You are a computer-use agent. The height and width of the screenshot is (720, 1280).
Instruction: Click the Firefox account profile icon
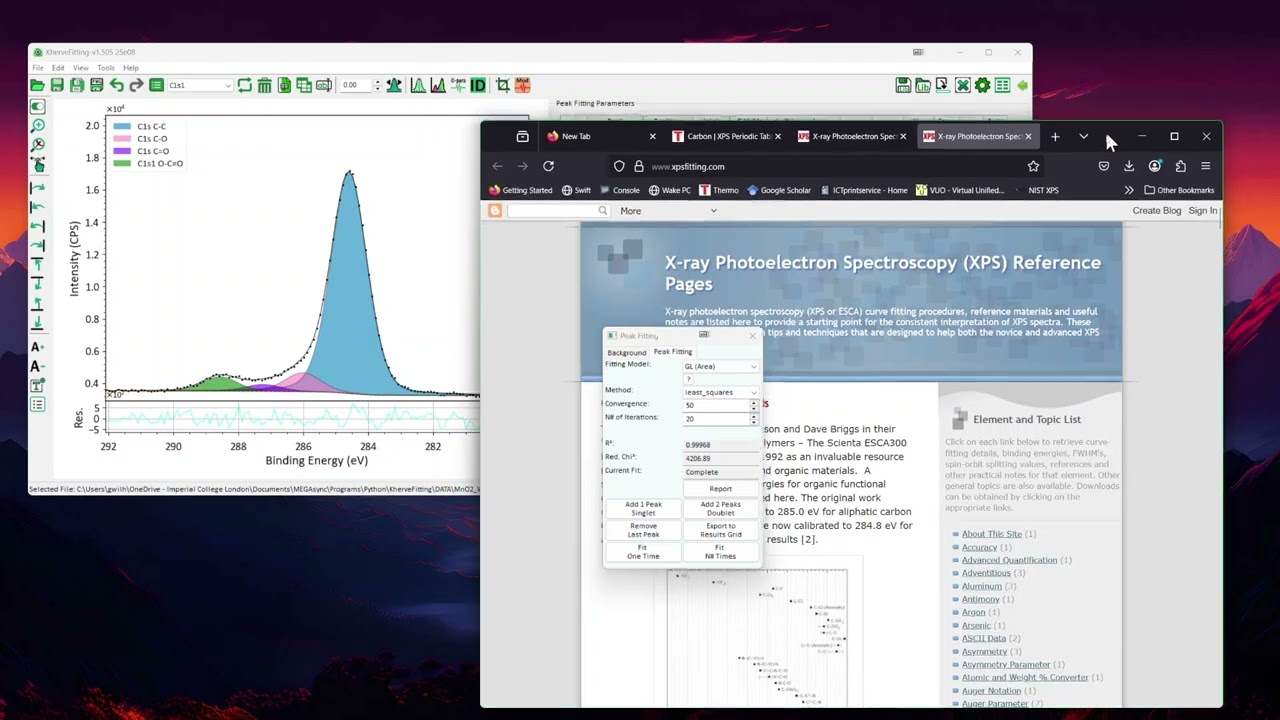coord(1155,167)
